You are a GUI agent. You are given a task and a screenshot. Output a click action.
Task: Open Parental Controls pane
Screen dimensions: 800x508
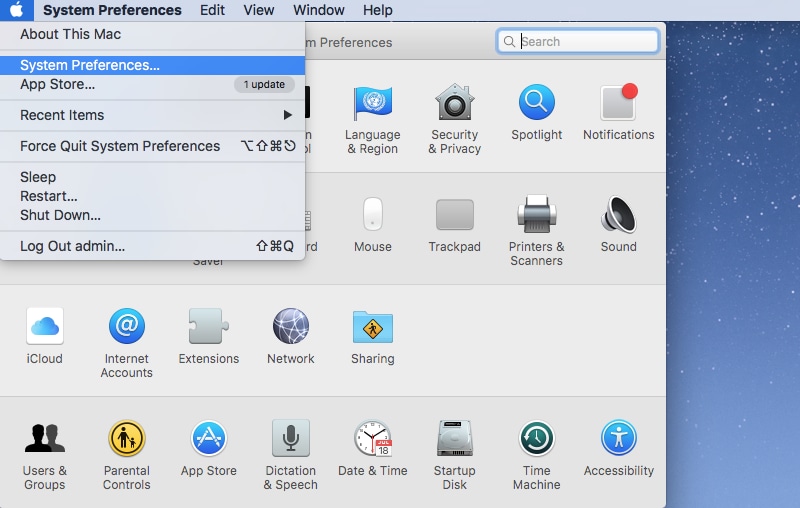click(127, 455)
